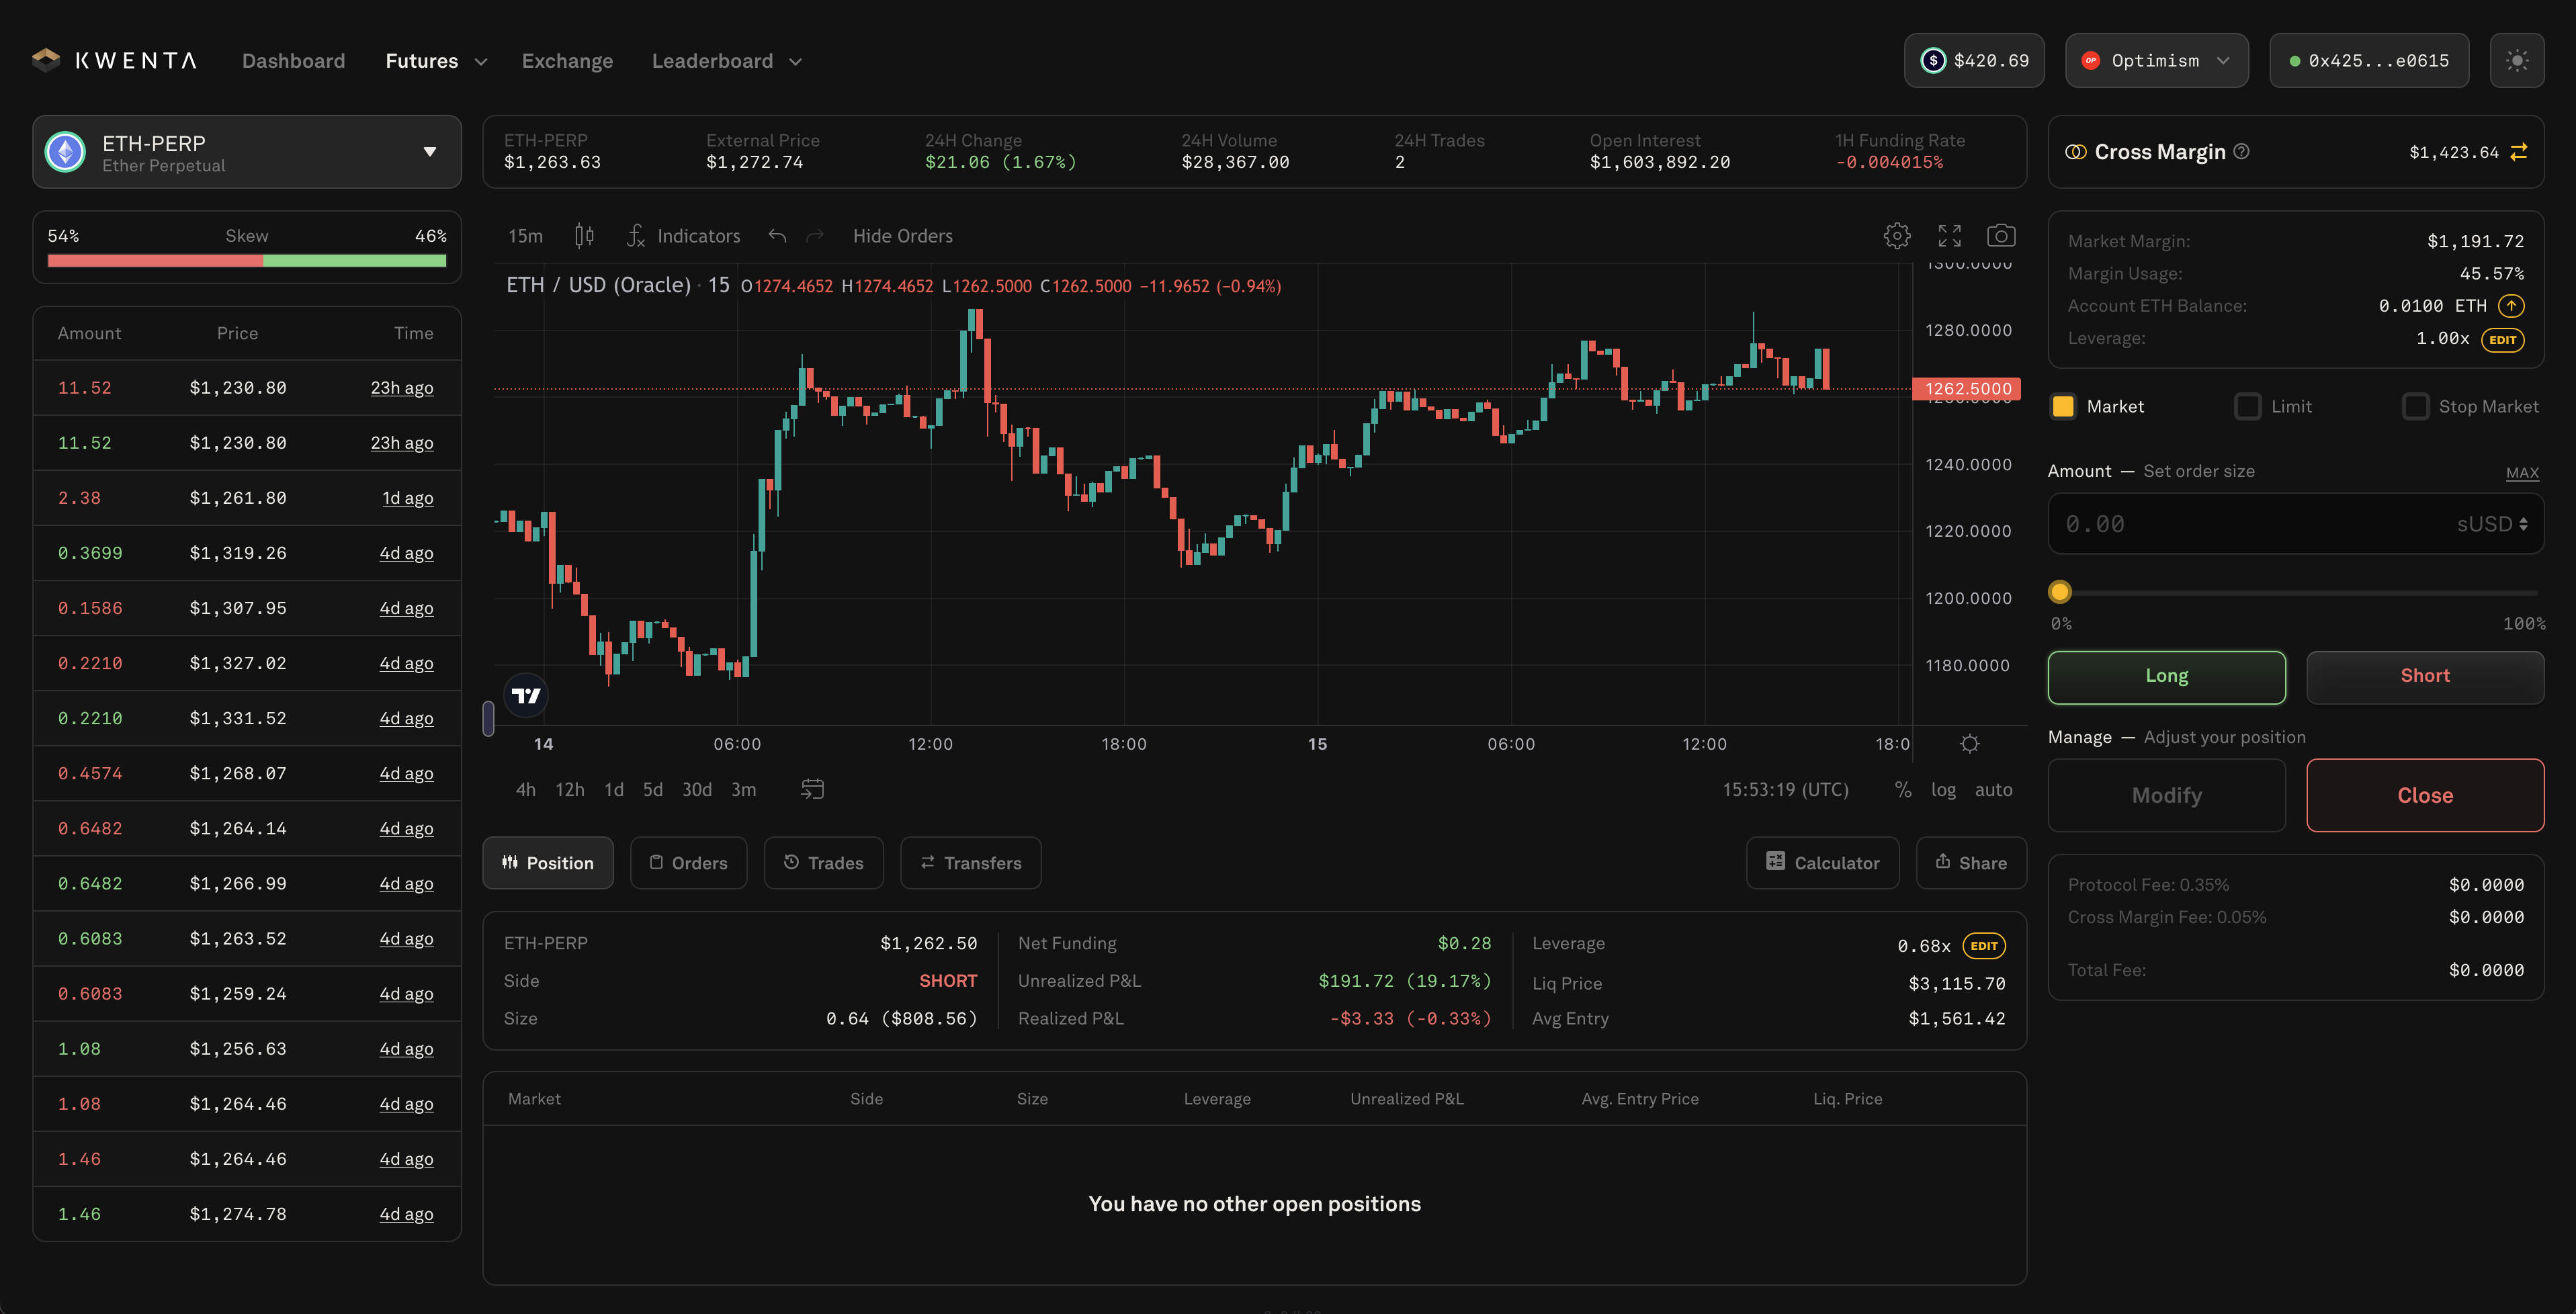Open Futures menu dropdown
Viewport: 2576px width, 1314px height.
436,61
